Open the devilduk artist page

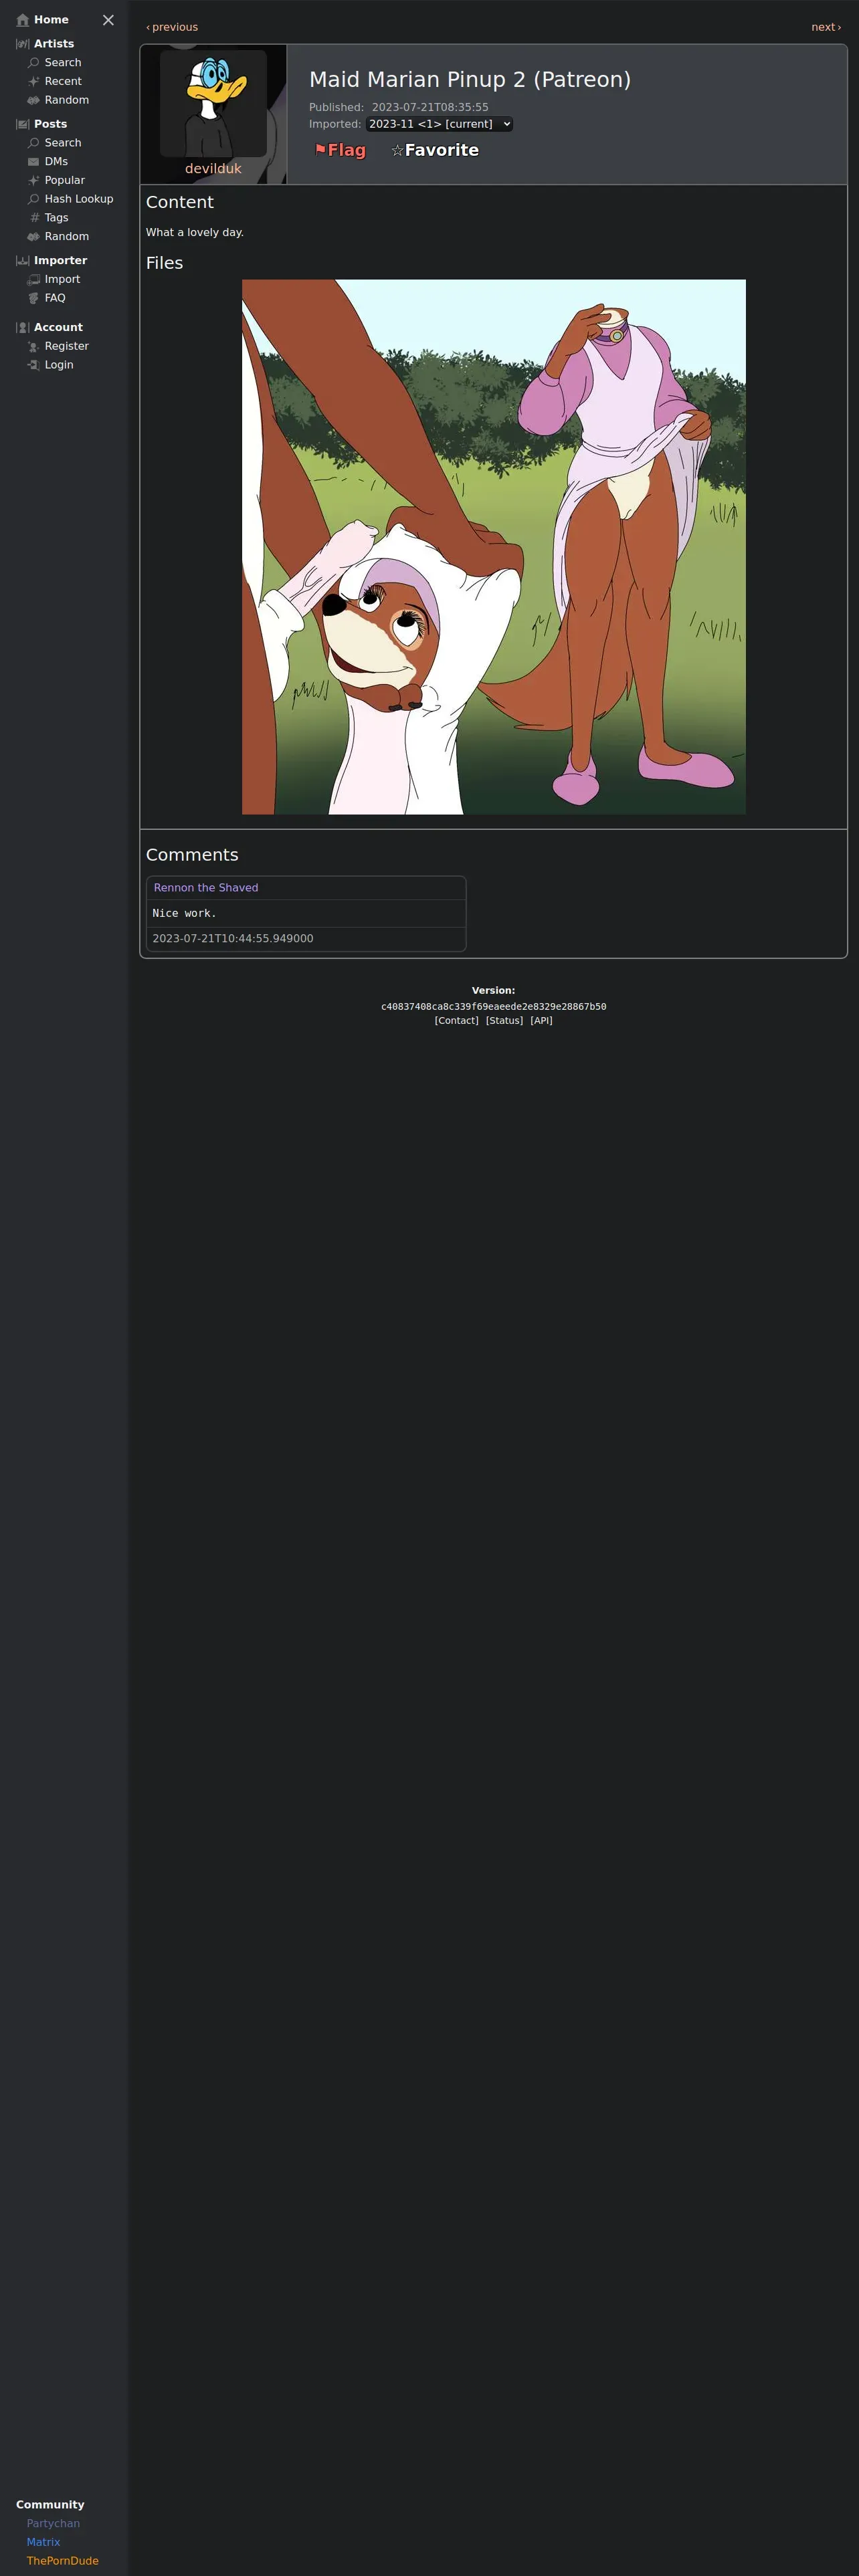213,169
